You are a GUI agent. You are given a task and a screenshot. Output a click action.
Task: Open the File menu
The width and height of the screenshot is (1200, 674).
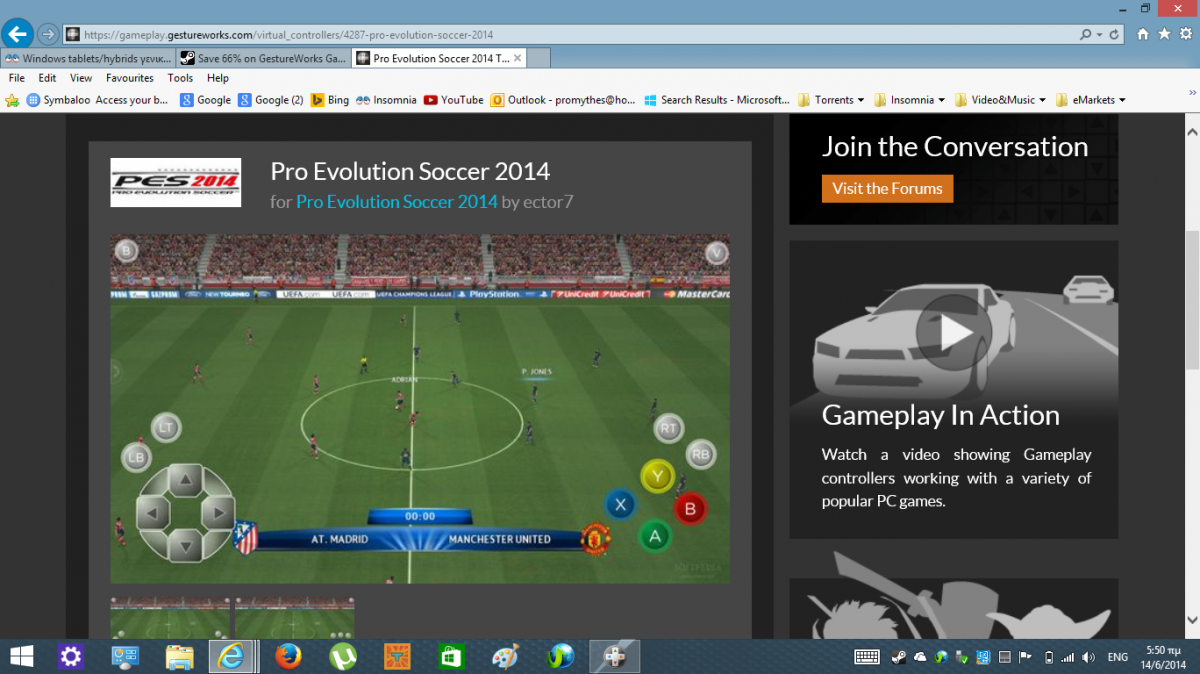tap(17, 78)
